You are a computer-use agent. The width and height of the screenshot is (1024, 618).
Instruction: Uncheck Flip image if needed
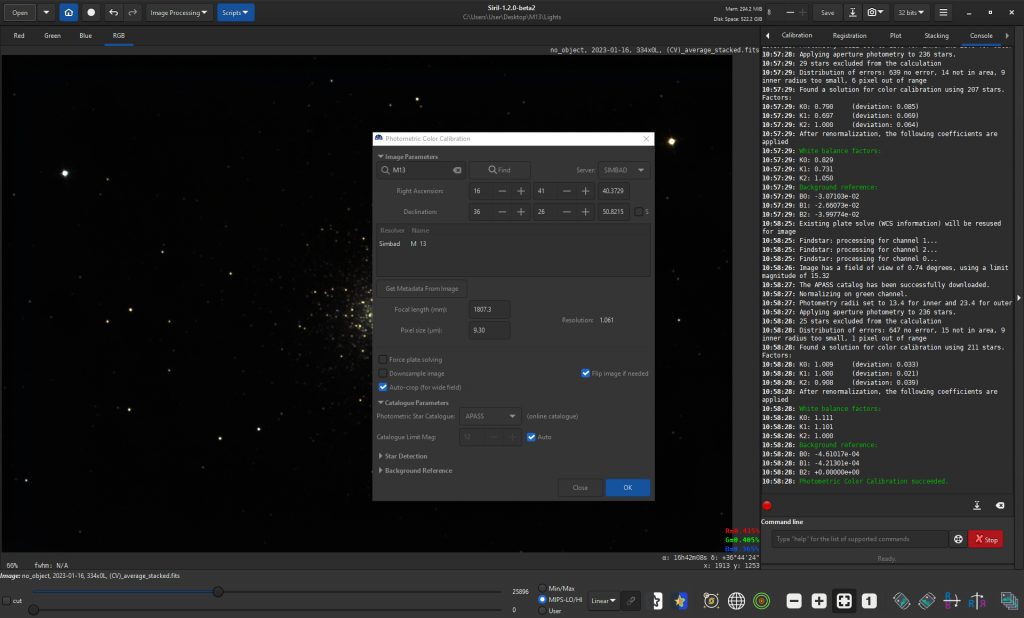[x=585, y=373]
